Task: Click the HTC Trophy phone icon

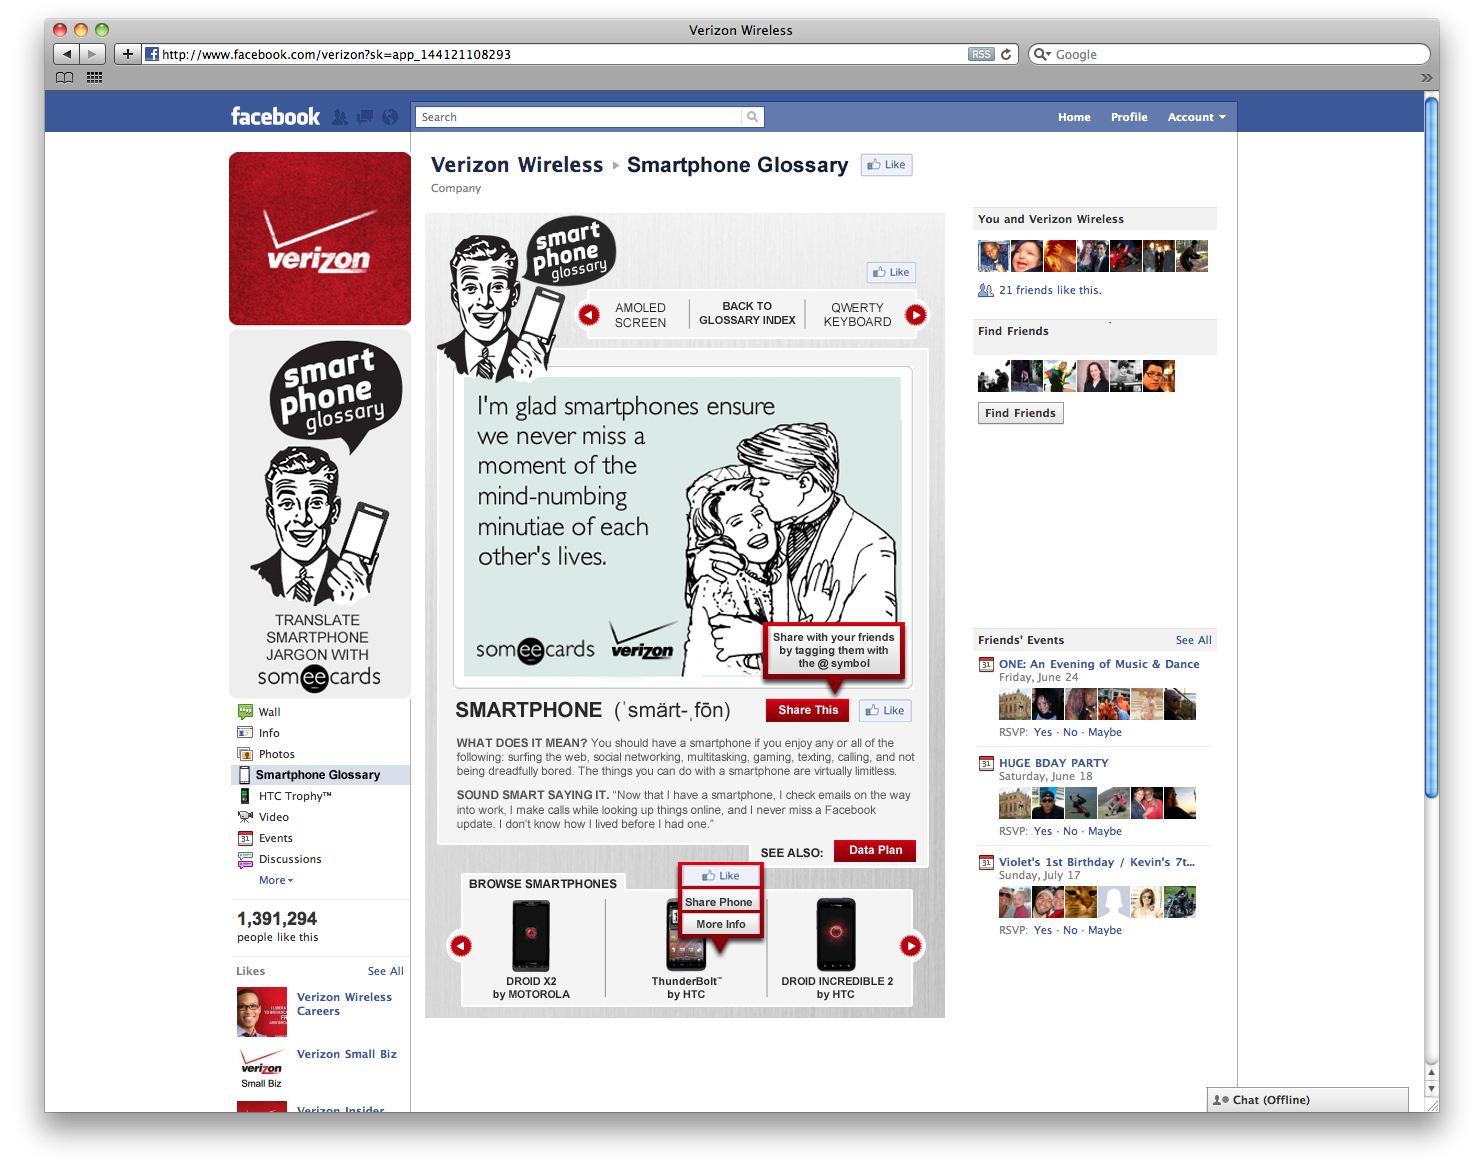Action: coord(245,796)
